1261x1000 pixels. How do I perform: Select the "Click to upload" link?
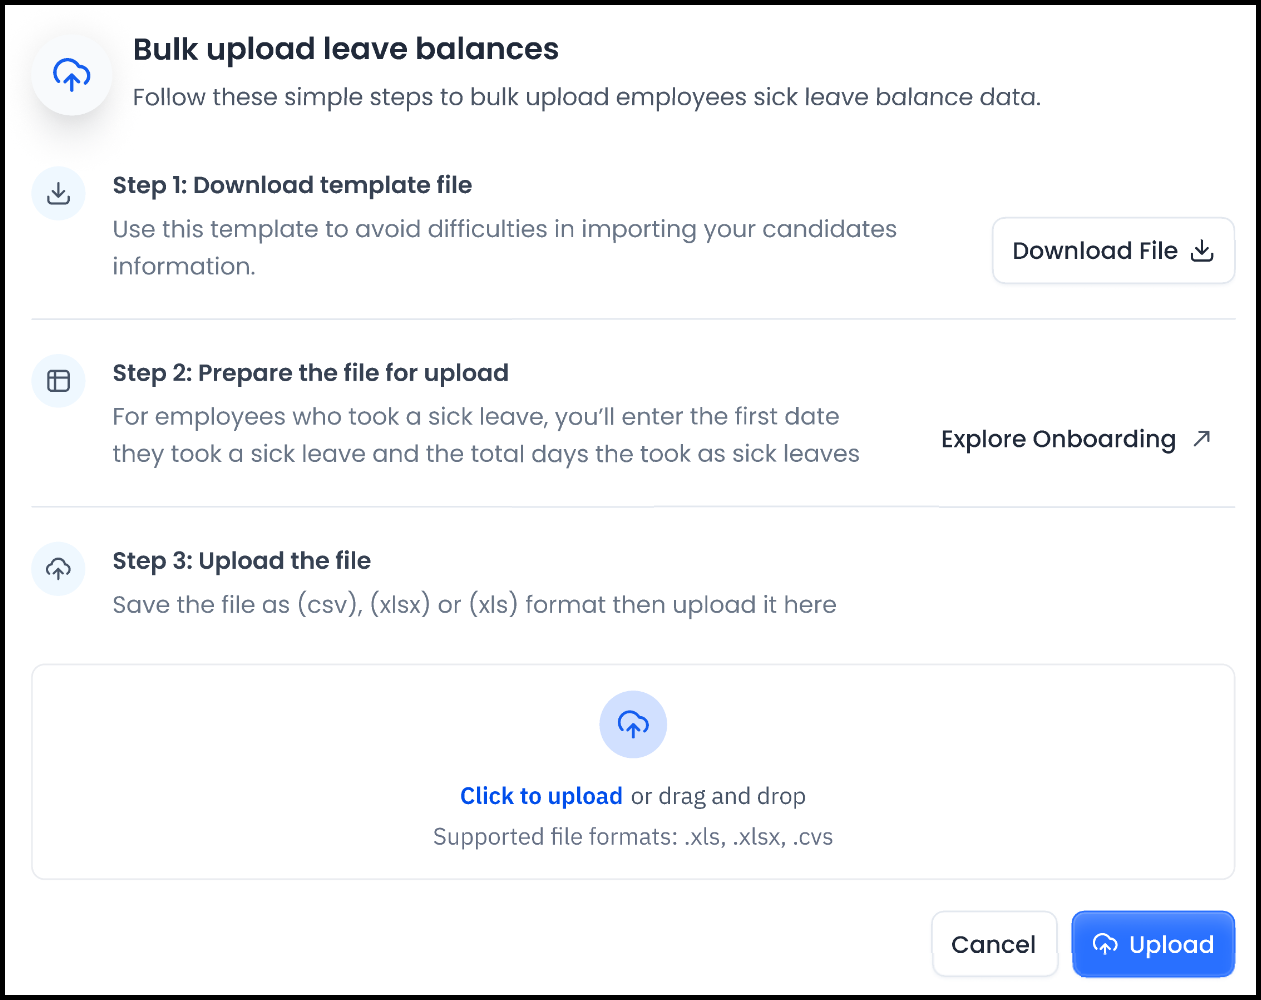pyautogui.click(x=541, y=796)
